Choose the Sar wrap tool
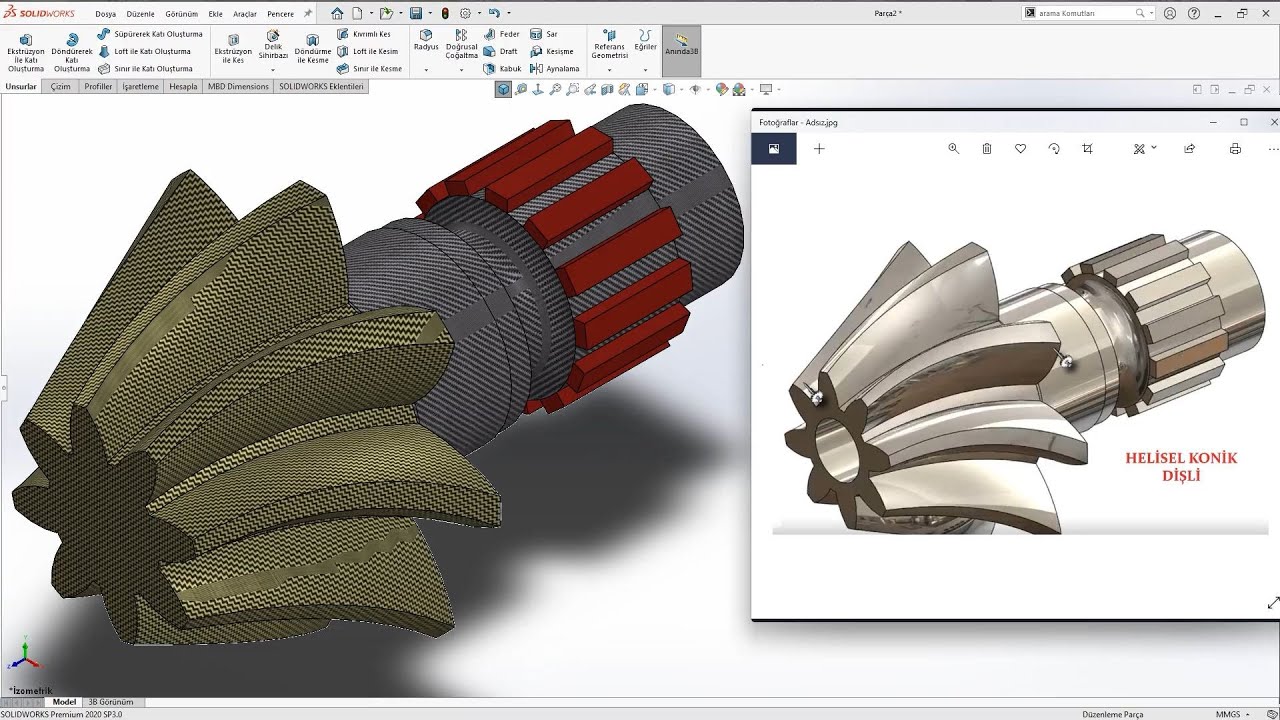 (x=544, y=34)
